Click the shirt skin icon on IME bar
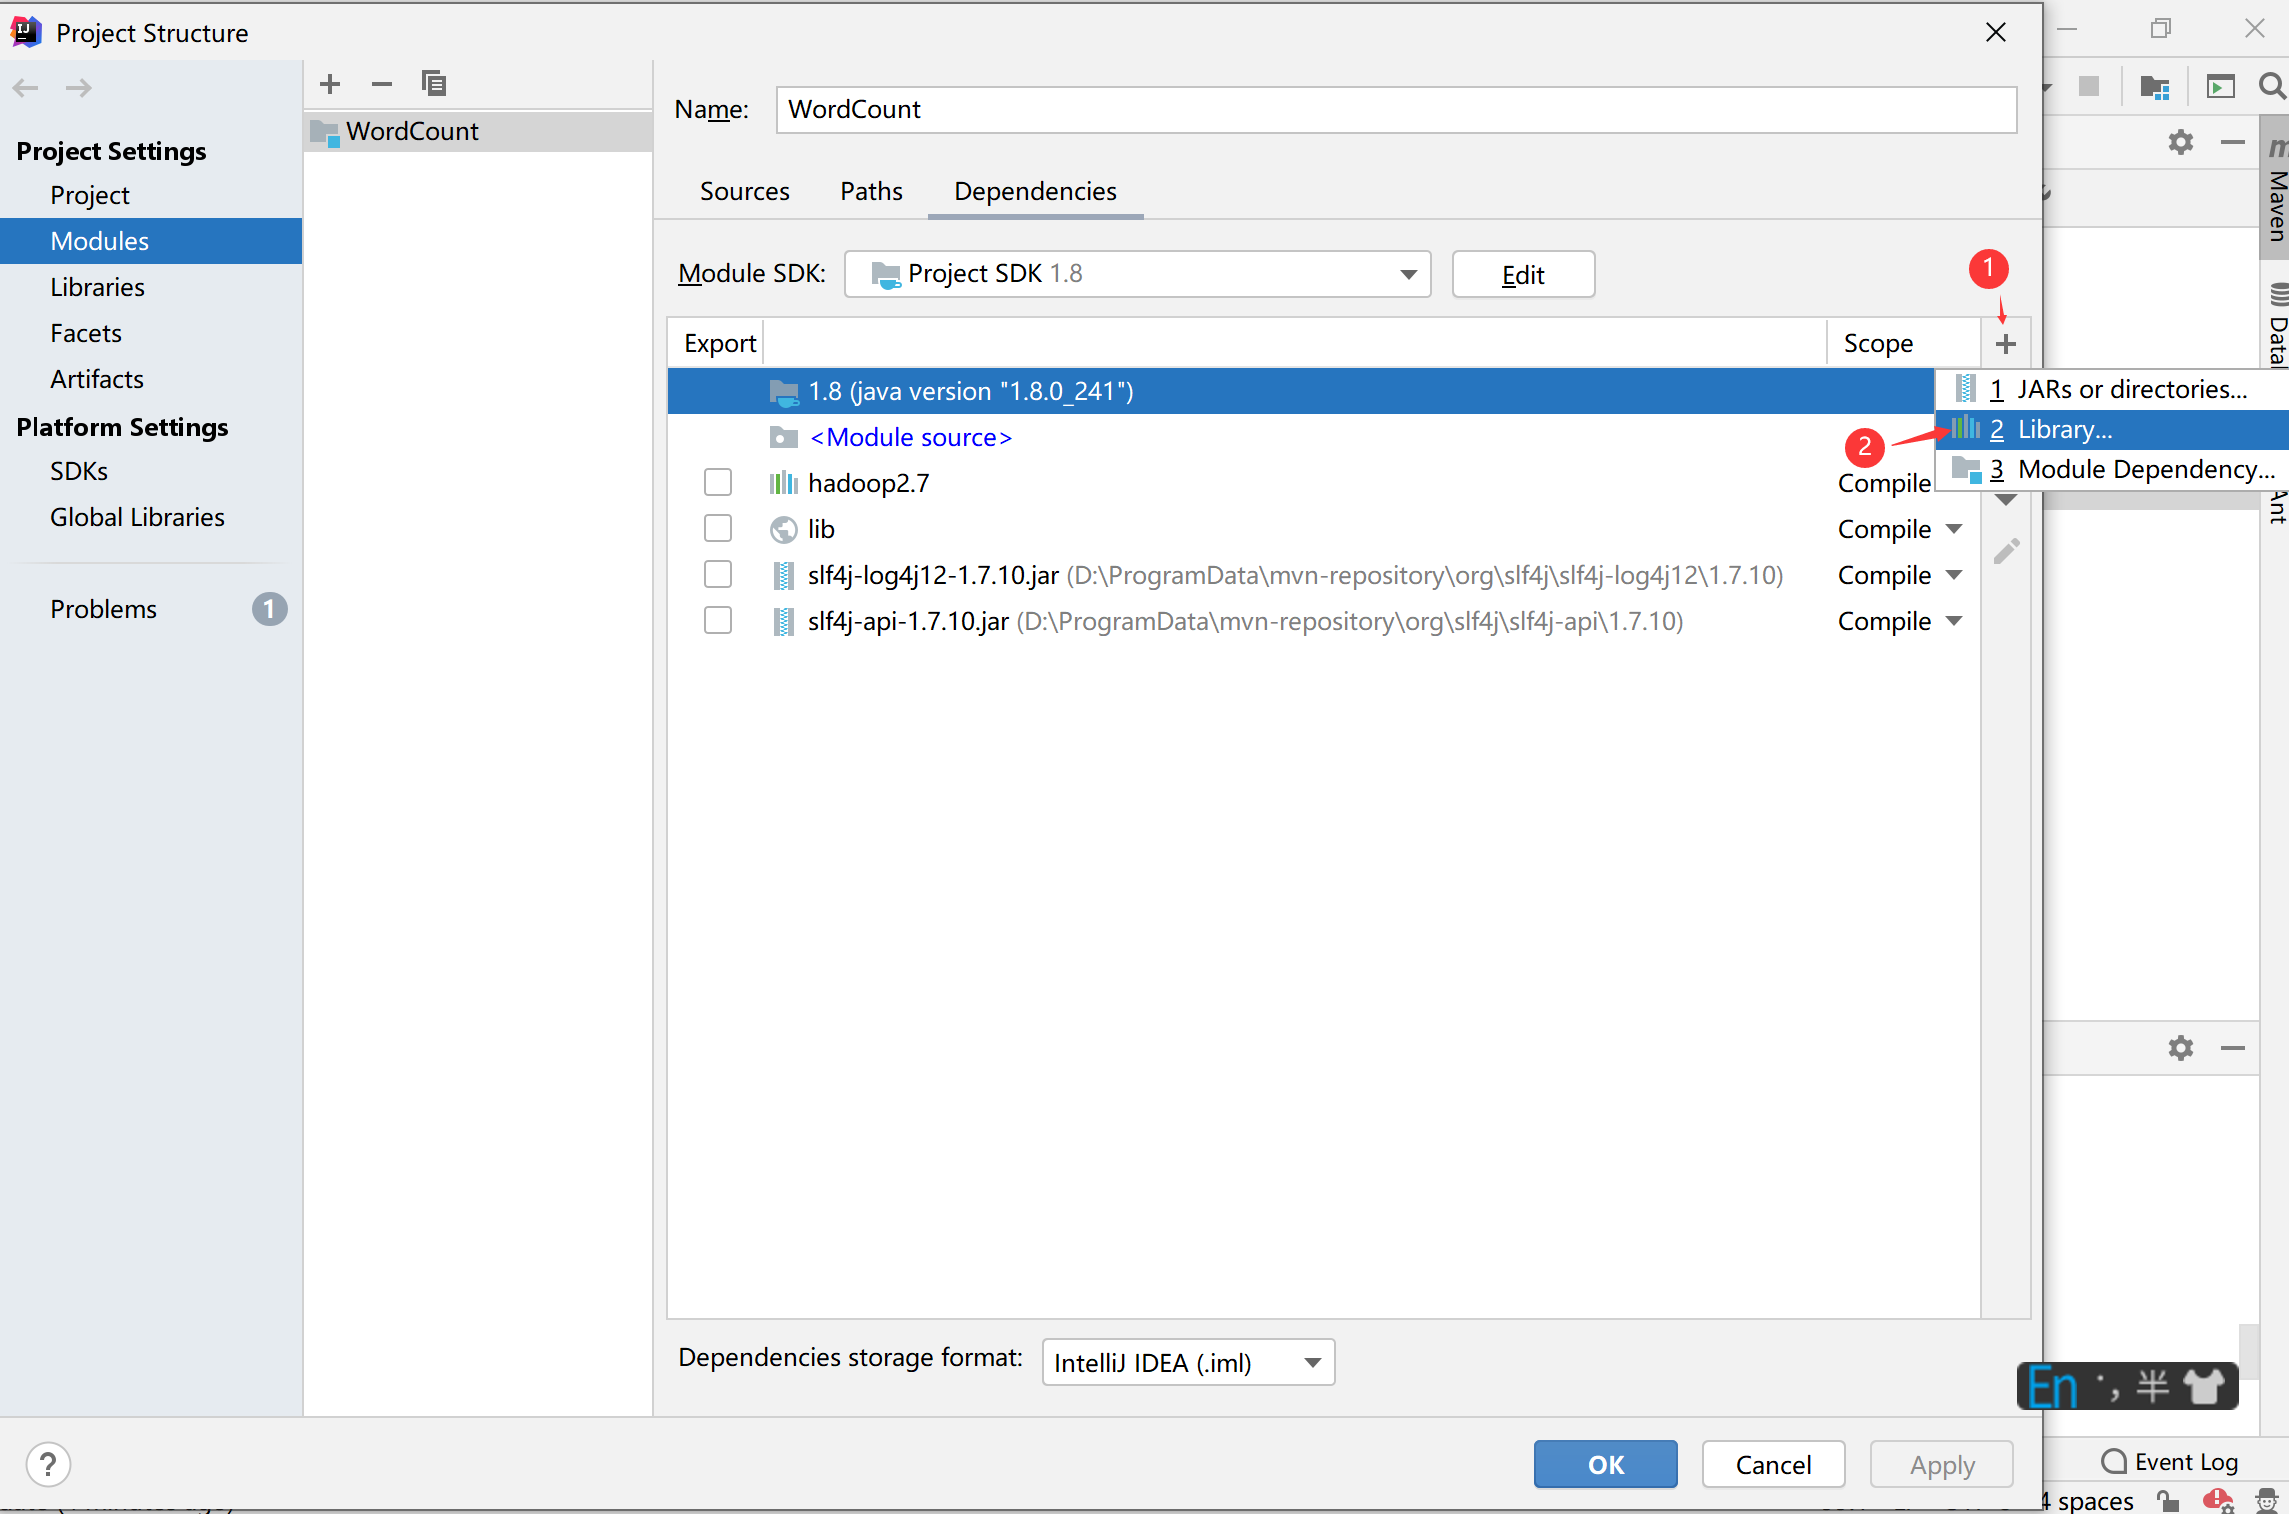 click(x=2204, y=1387)
